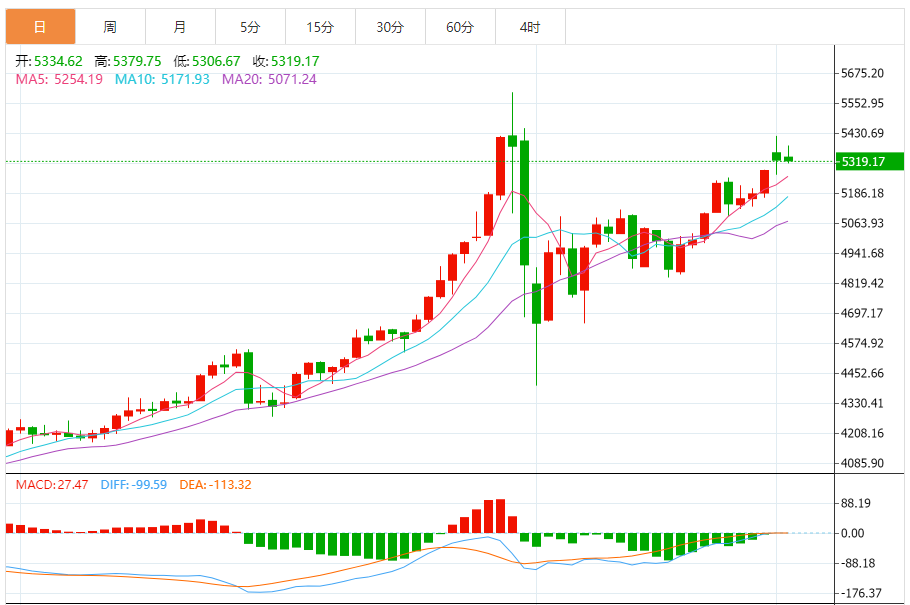Click the 5675.20 price axis label
Screen dimensions: 910x605
click(862, 73)
